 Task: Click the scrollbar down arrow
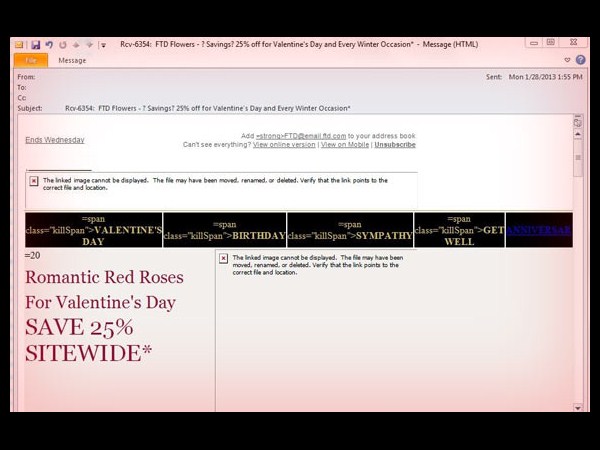coord(578,408)
